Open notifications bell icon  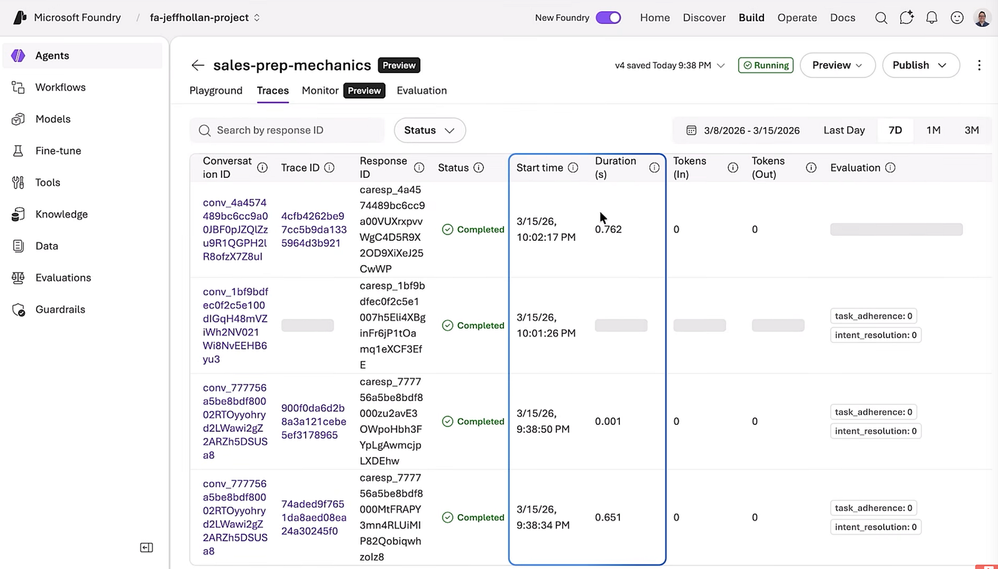(x=932, y=18)
